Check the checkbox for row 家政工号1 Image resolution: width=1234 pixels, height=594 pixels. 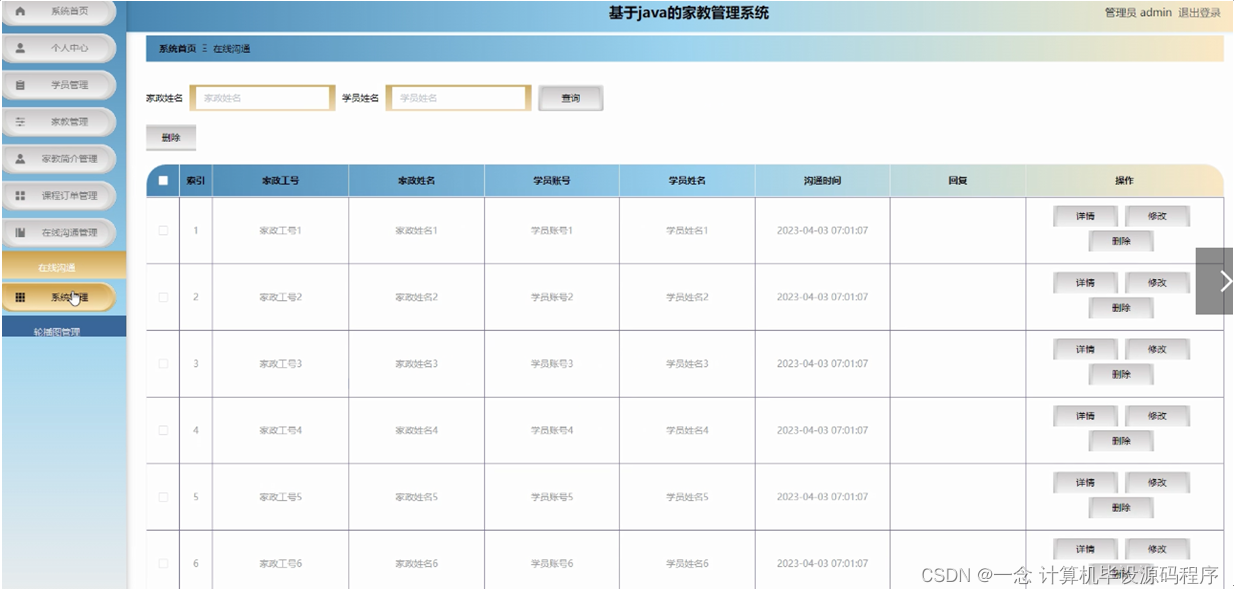pyautogui.click(x=163, y=230)
